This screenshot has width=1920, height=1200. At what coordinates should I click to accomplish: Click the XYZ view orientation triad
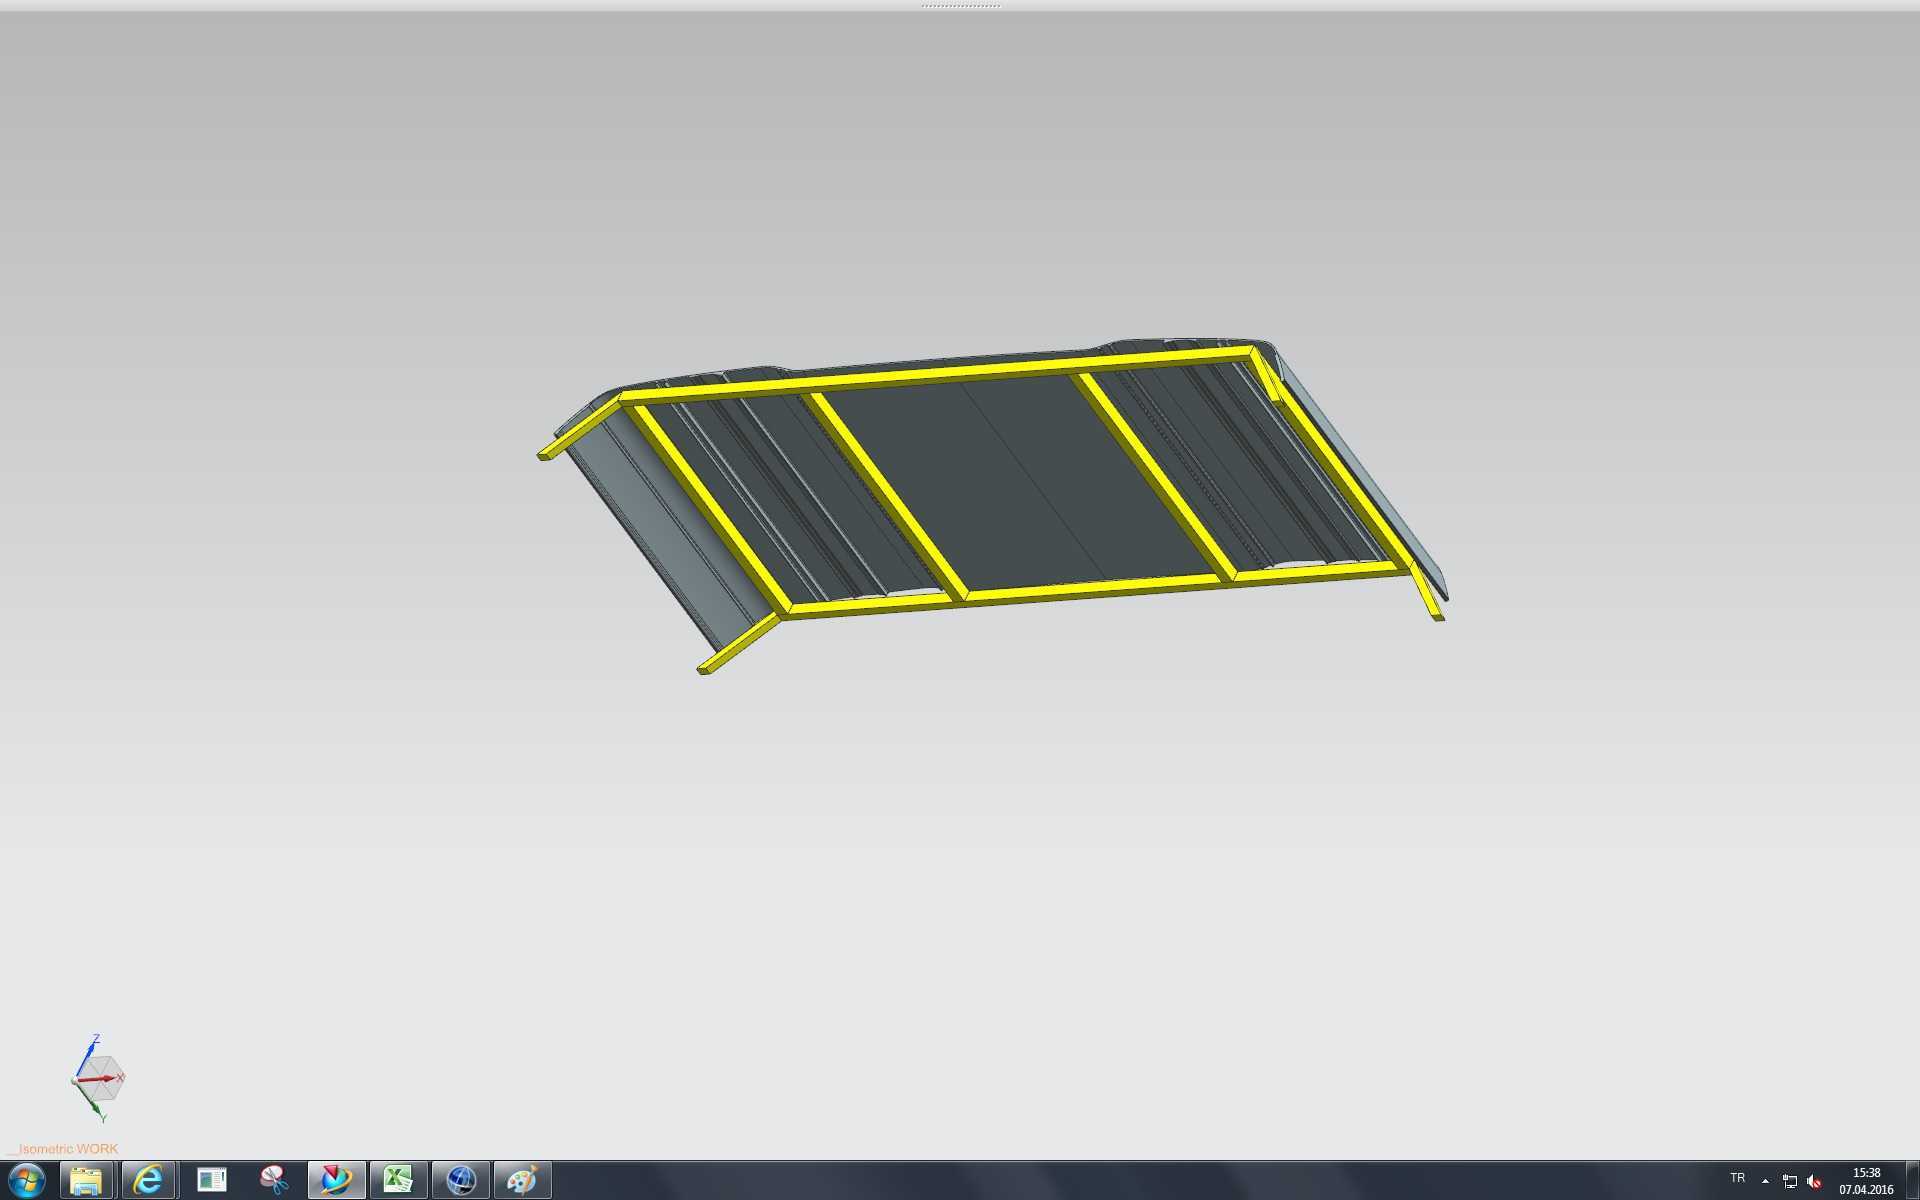pyautogui.click(x=99, y=1079)
